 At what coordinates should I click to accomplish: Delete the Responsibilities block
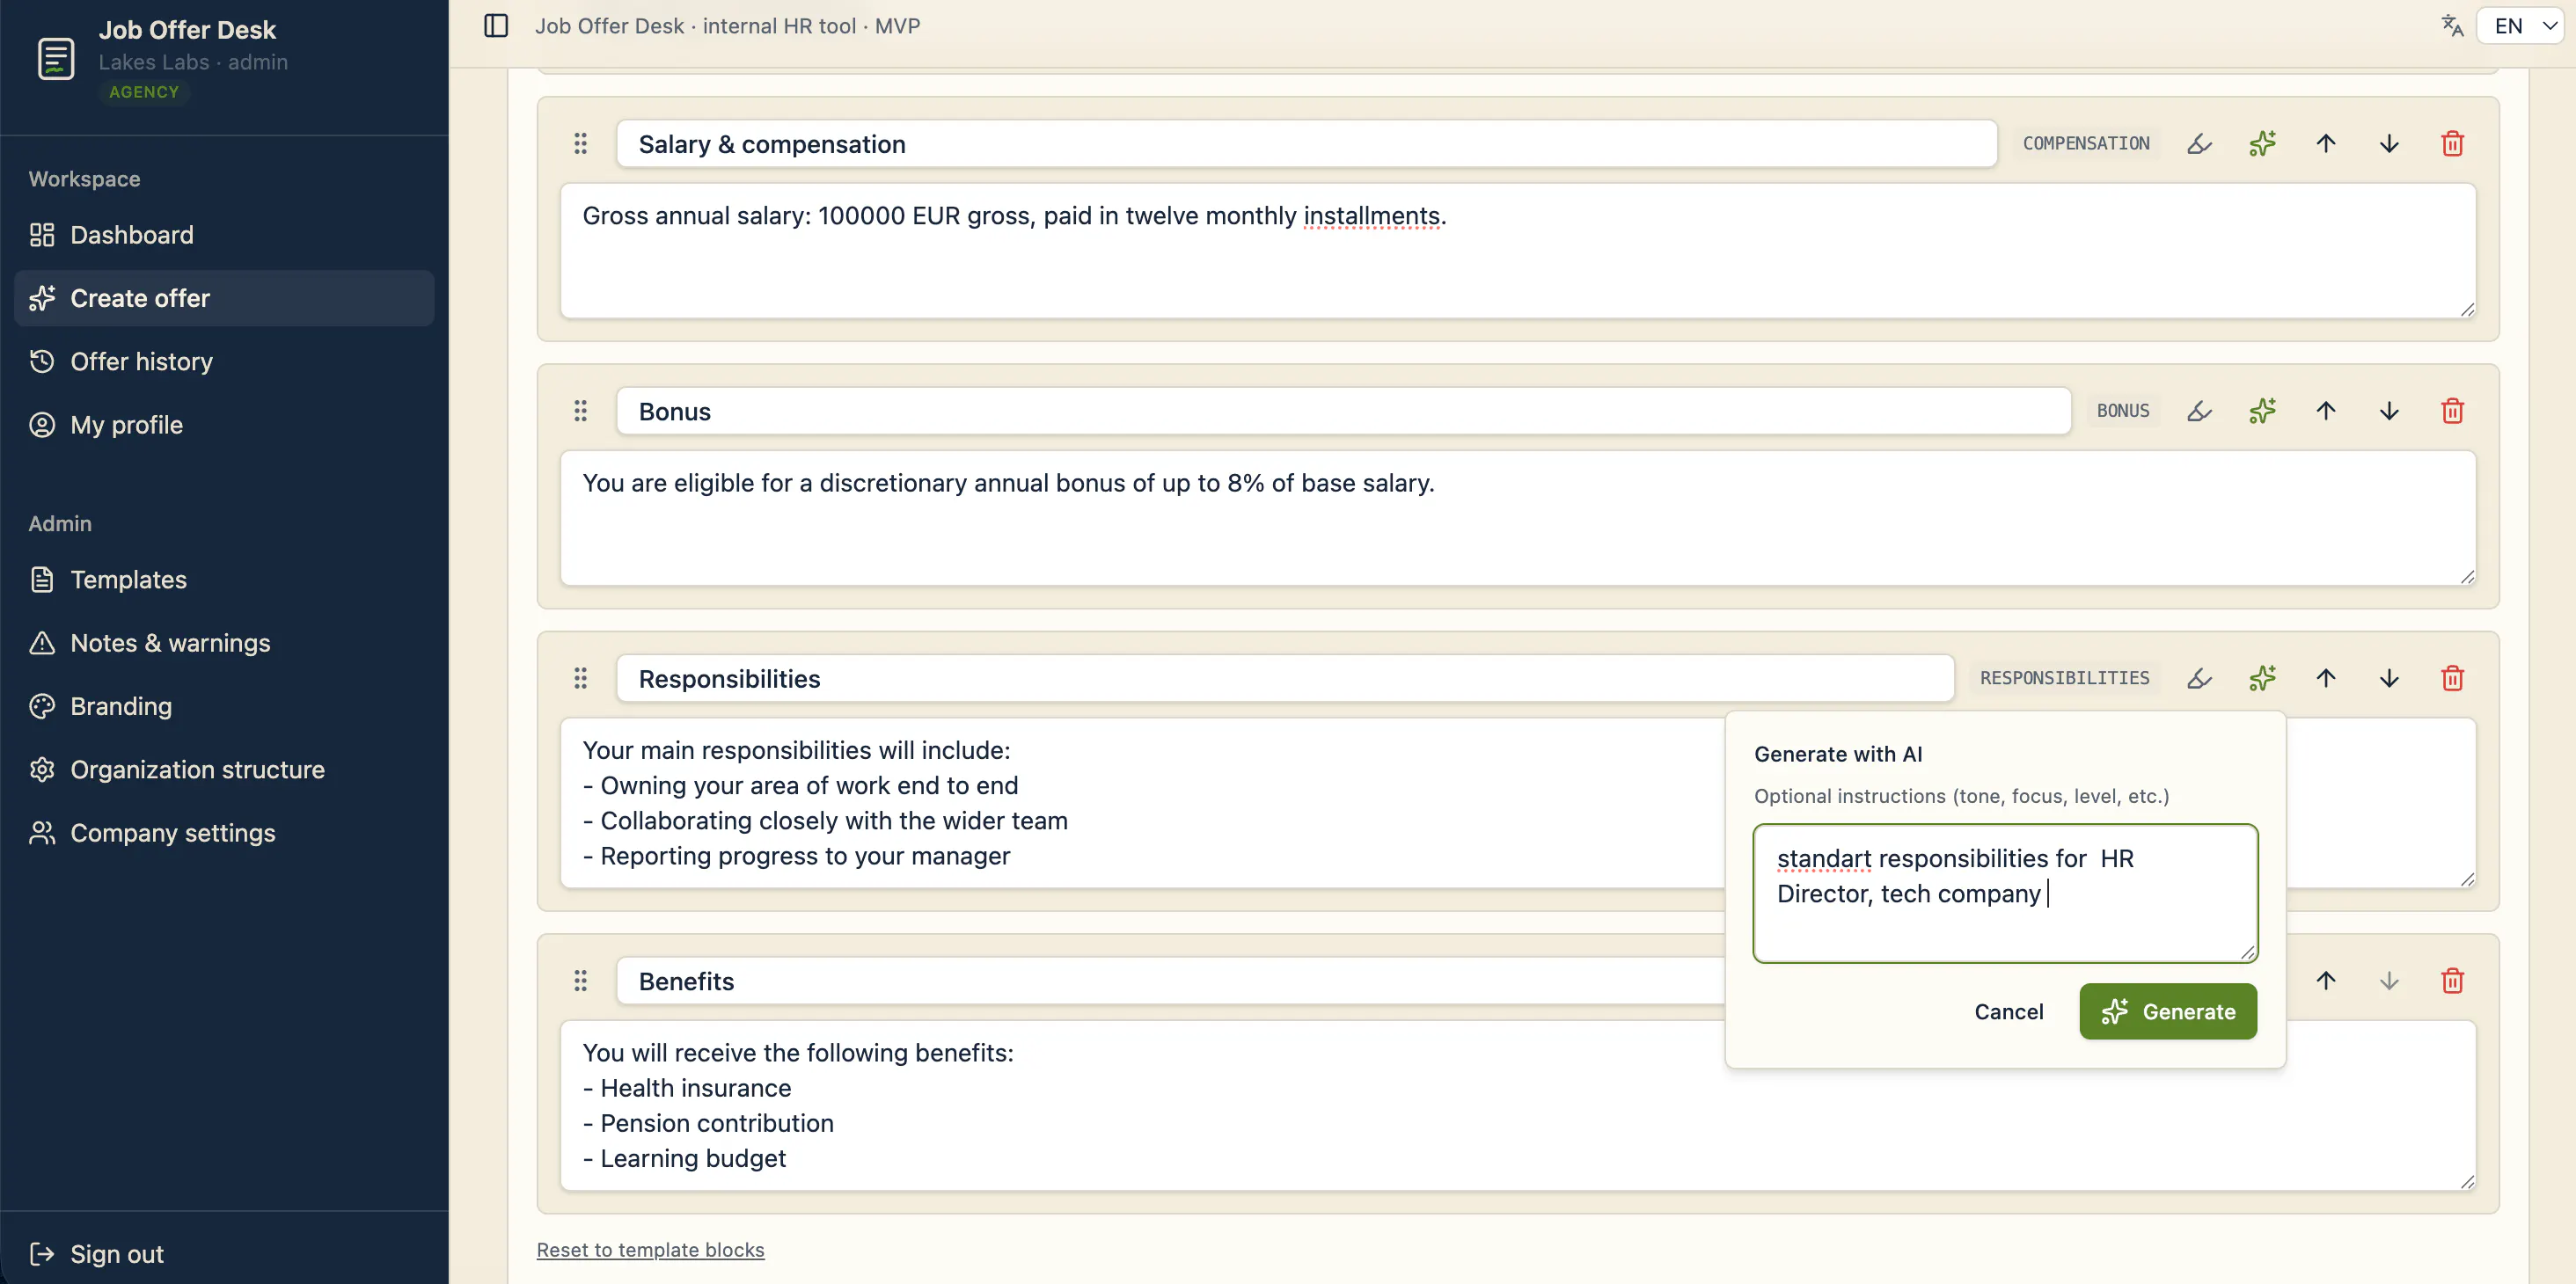pos(2452,679)
